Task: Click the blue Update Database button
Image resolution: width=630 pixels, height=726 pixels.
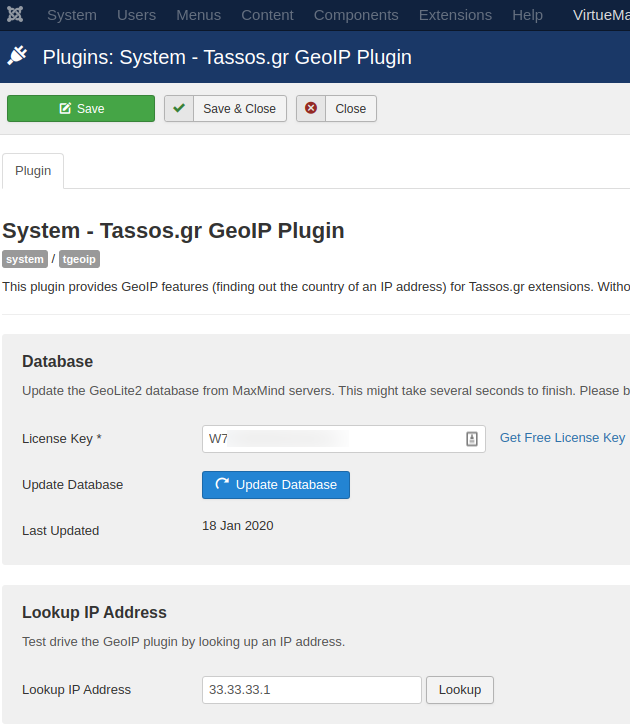Action: 276,485
